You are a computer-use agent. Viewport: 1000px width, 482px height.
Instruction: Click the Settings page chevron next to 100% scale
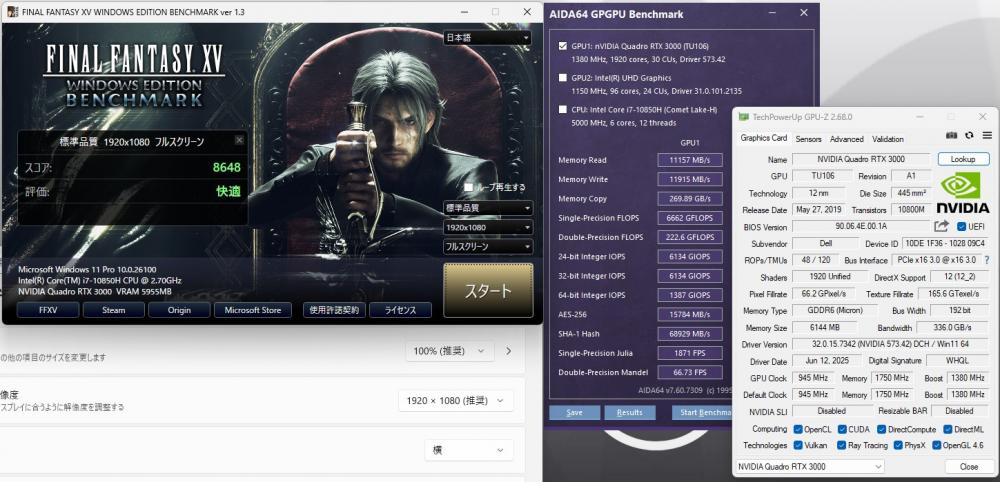pyautogui.click(x=508, y=351)
